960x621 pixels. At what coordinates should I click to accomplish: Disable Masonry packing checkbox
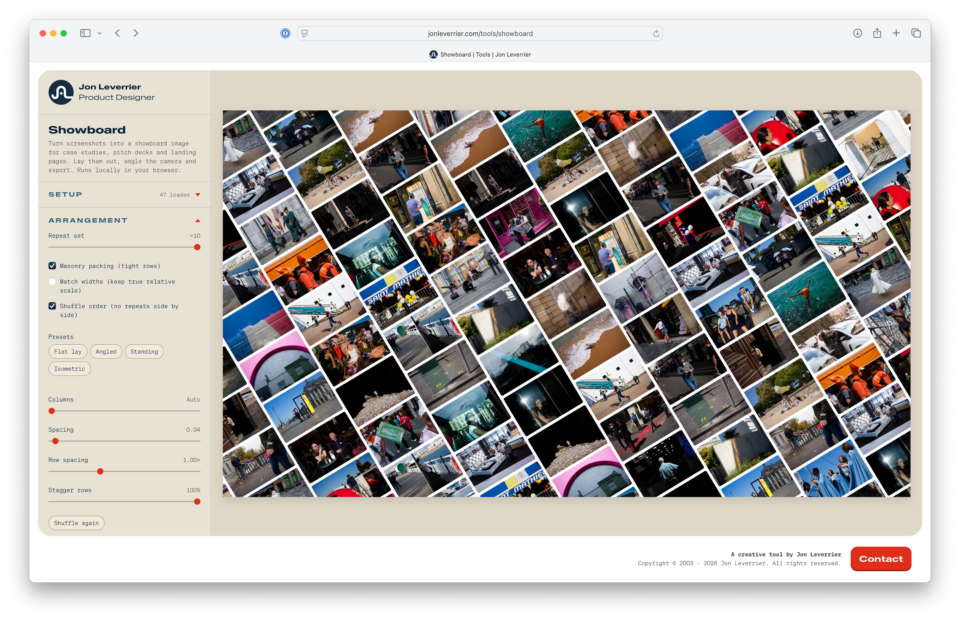coord(52,266)
